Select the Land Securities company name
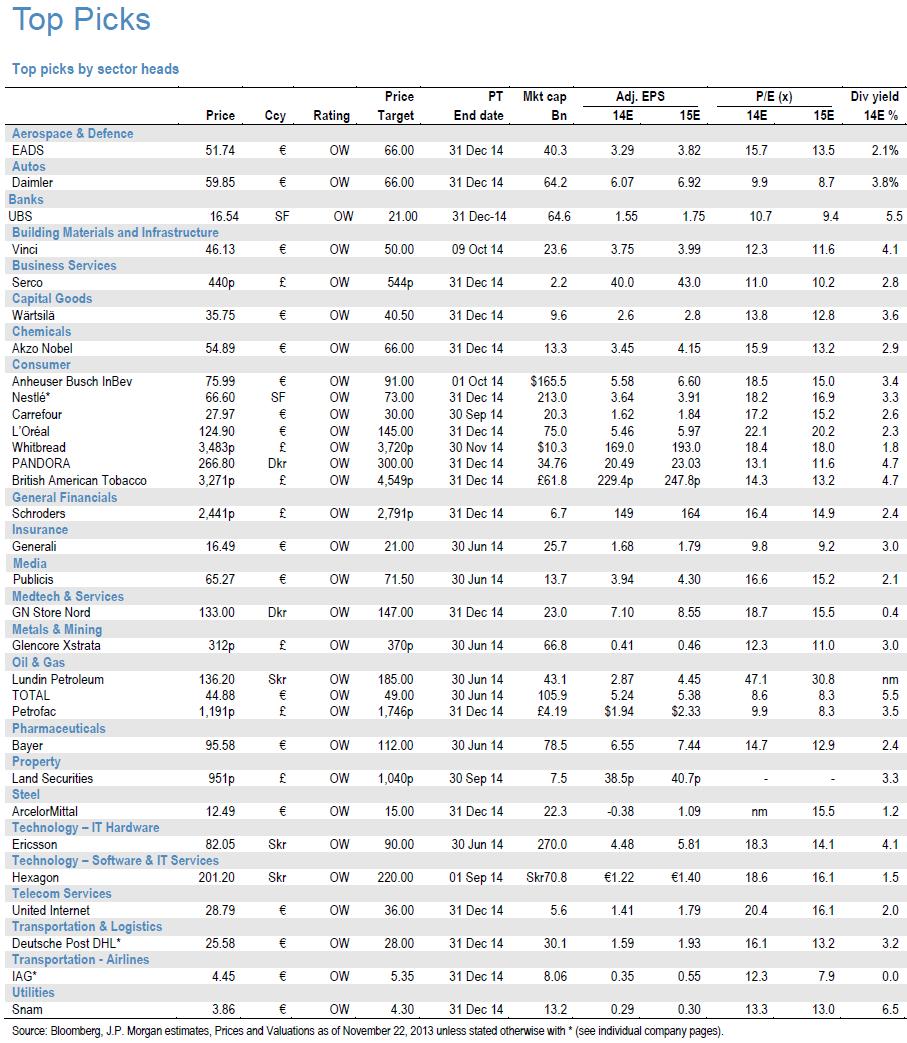This screenshot has height=1043, width=907. (x=53, y=778)
